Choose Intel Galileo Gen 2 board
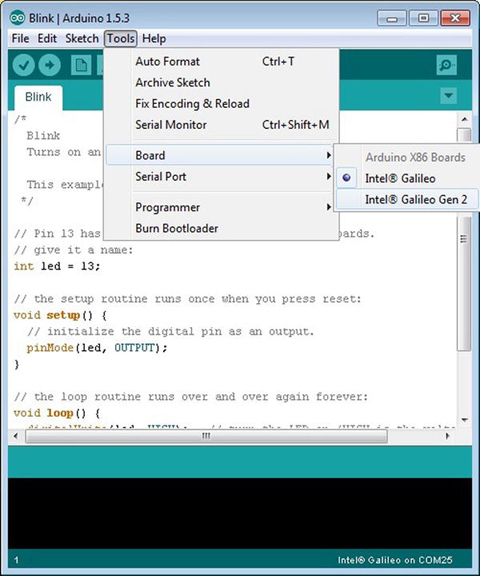 (x=408, y=199)
